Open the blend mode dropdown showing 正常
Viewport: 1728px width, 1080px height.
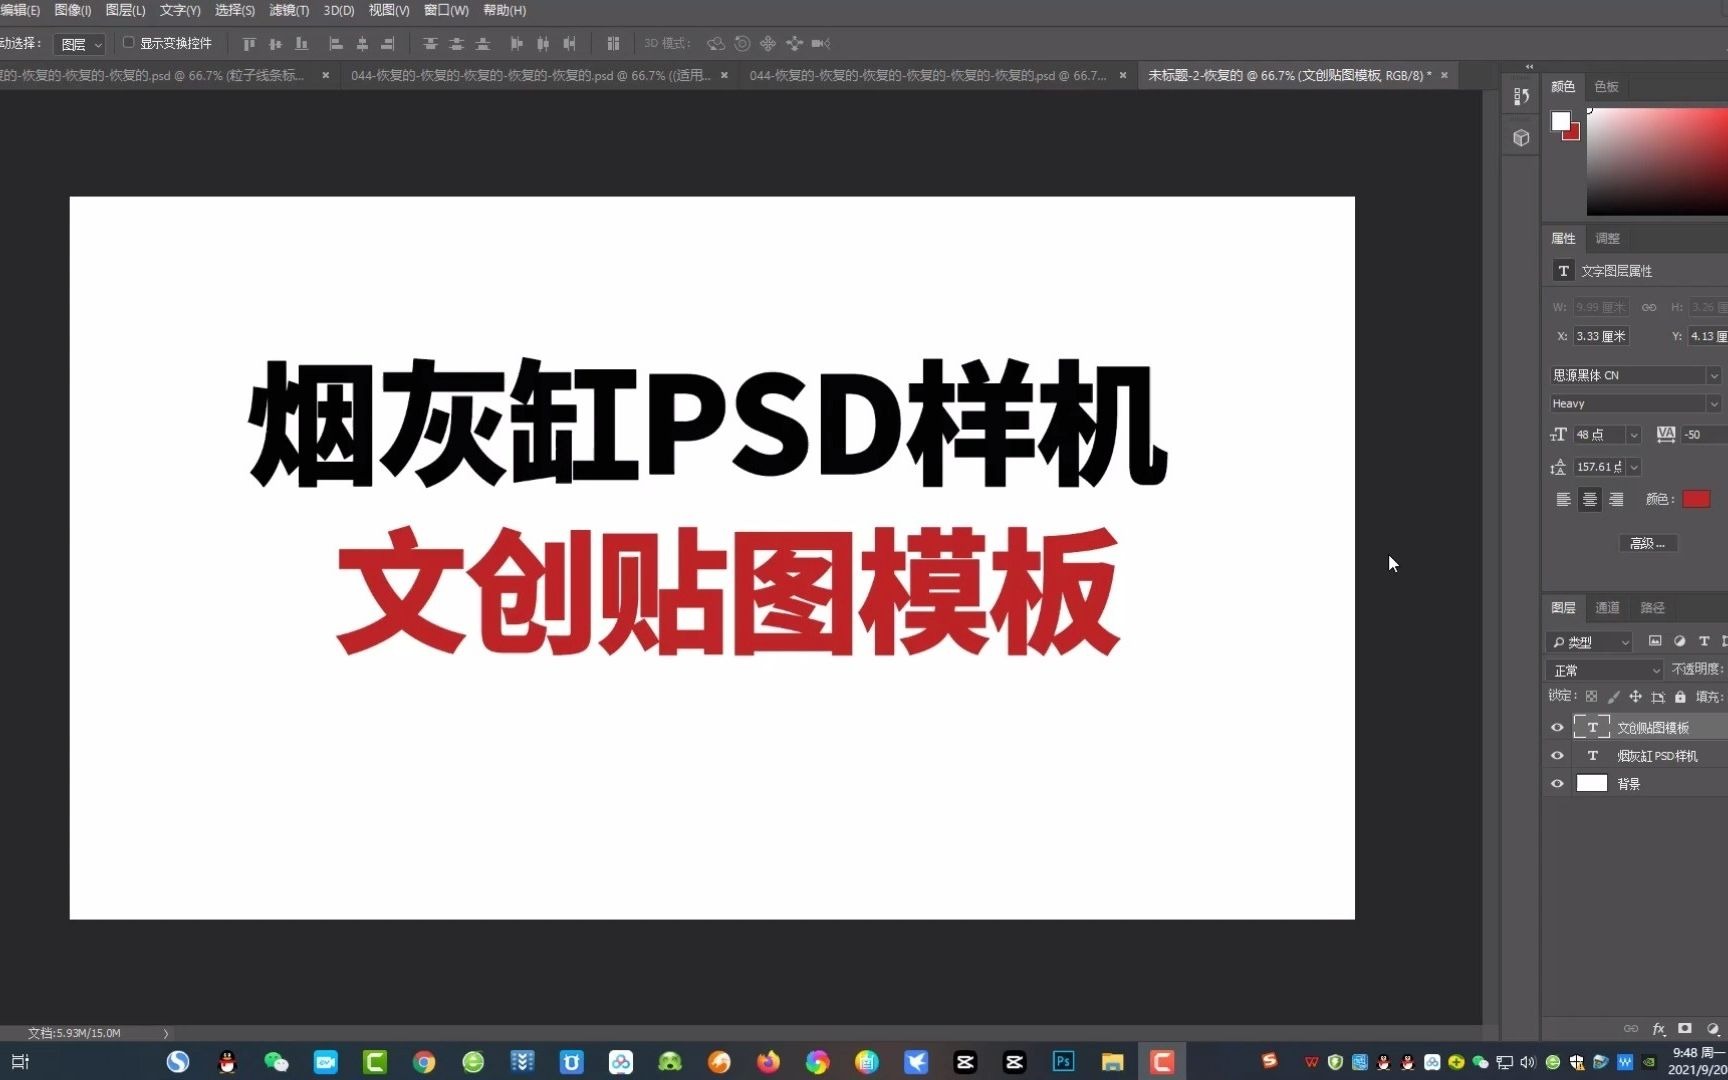[x=1604, y=670]
